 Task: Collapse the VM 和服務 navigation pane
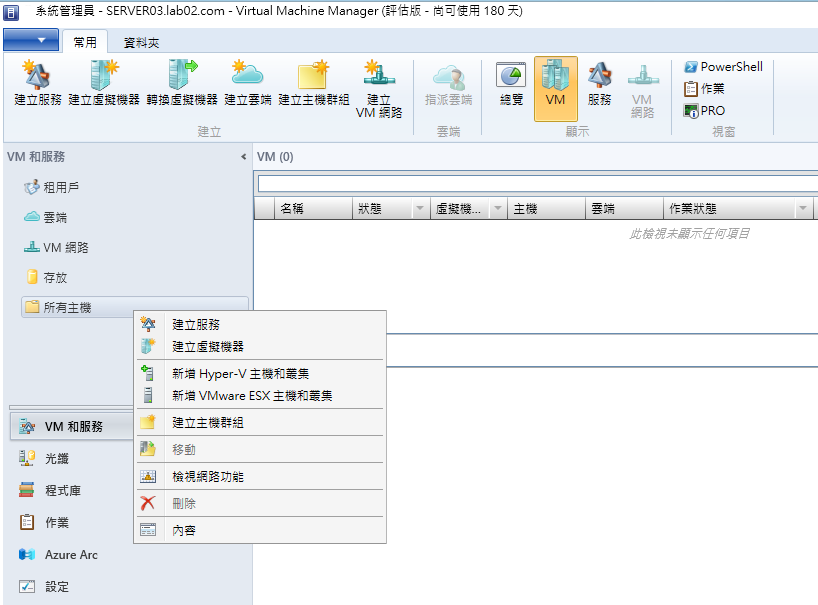click(244, 157)
